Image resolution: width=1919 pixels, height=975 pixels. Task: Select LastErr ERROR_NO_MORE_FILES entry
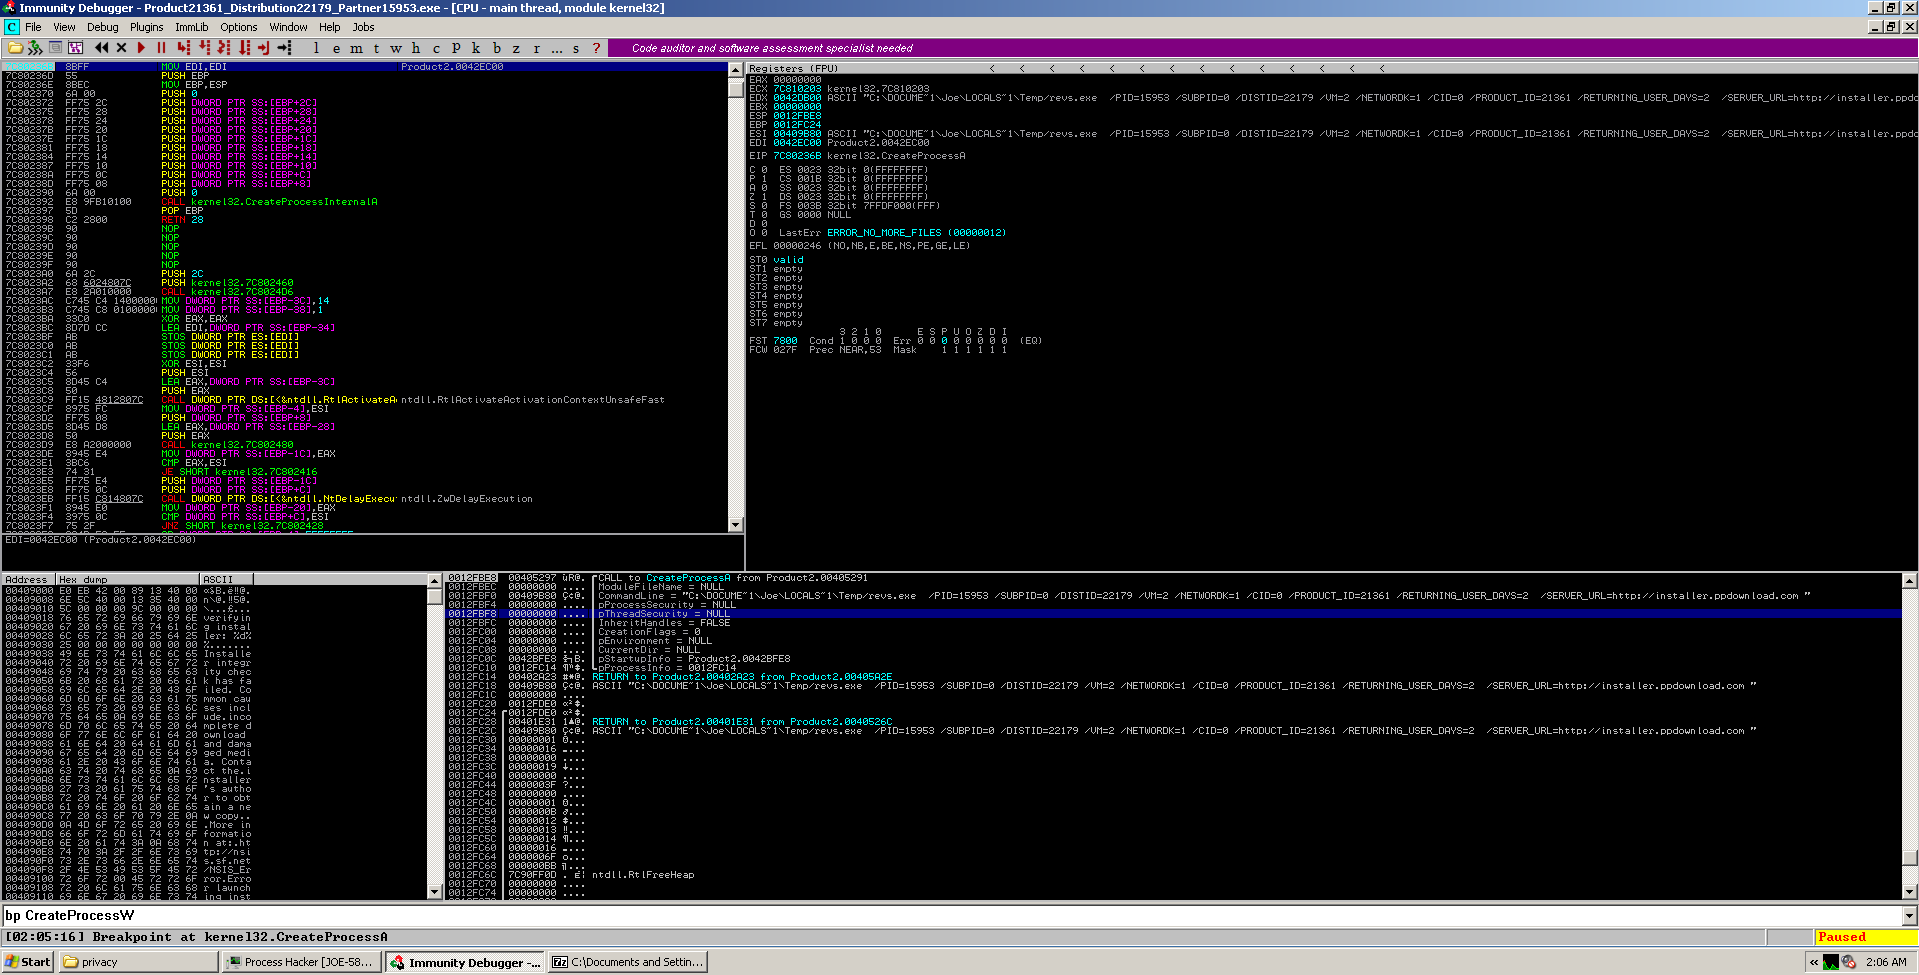[x=892, y=233]
